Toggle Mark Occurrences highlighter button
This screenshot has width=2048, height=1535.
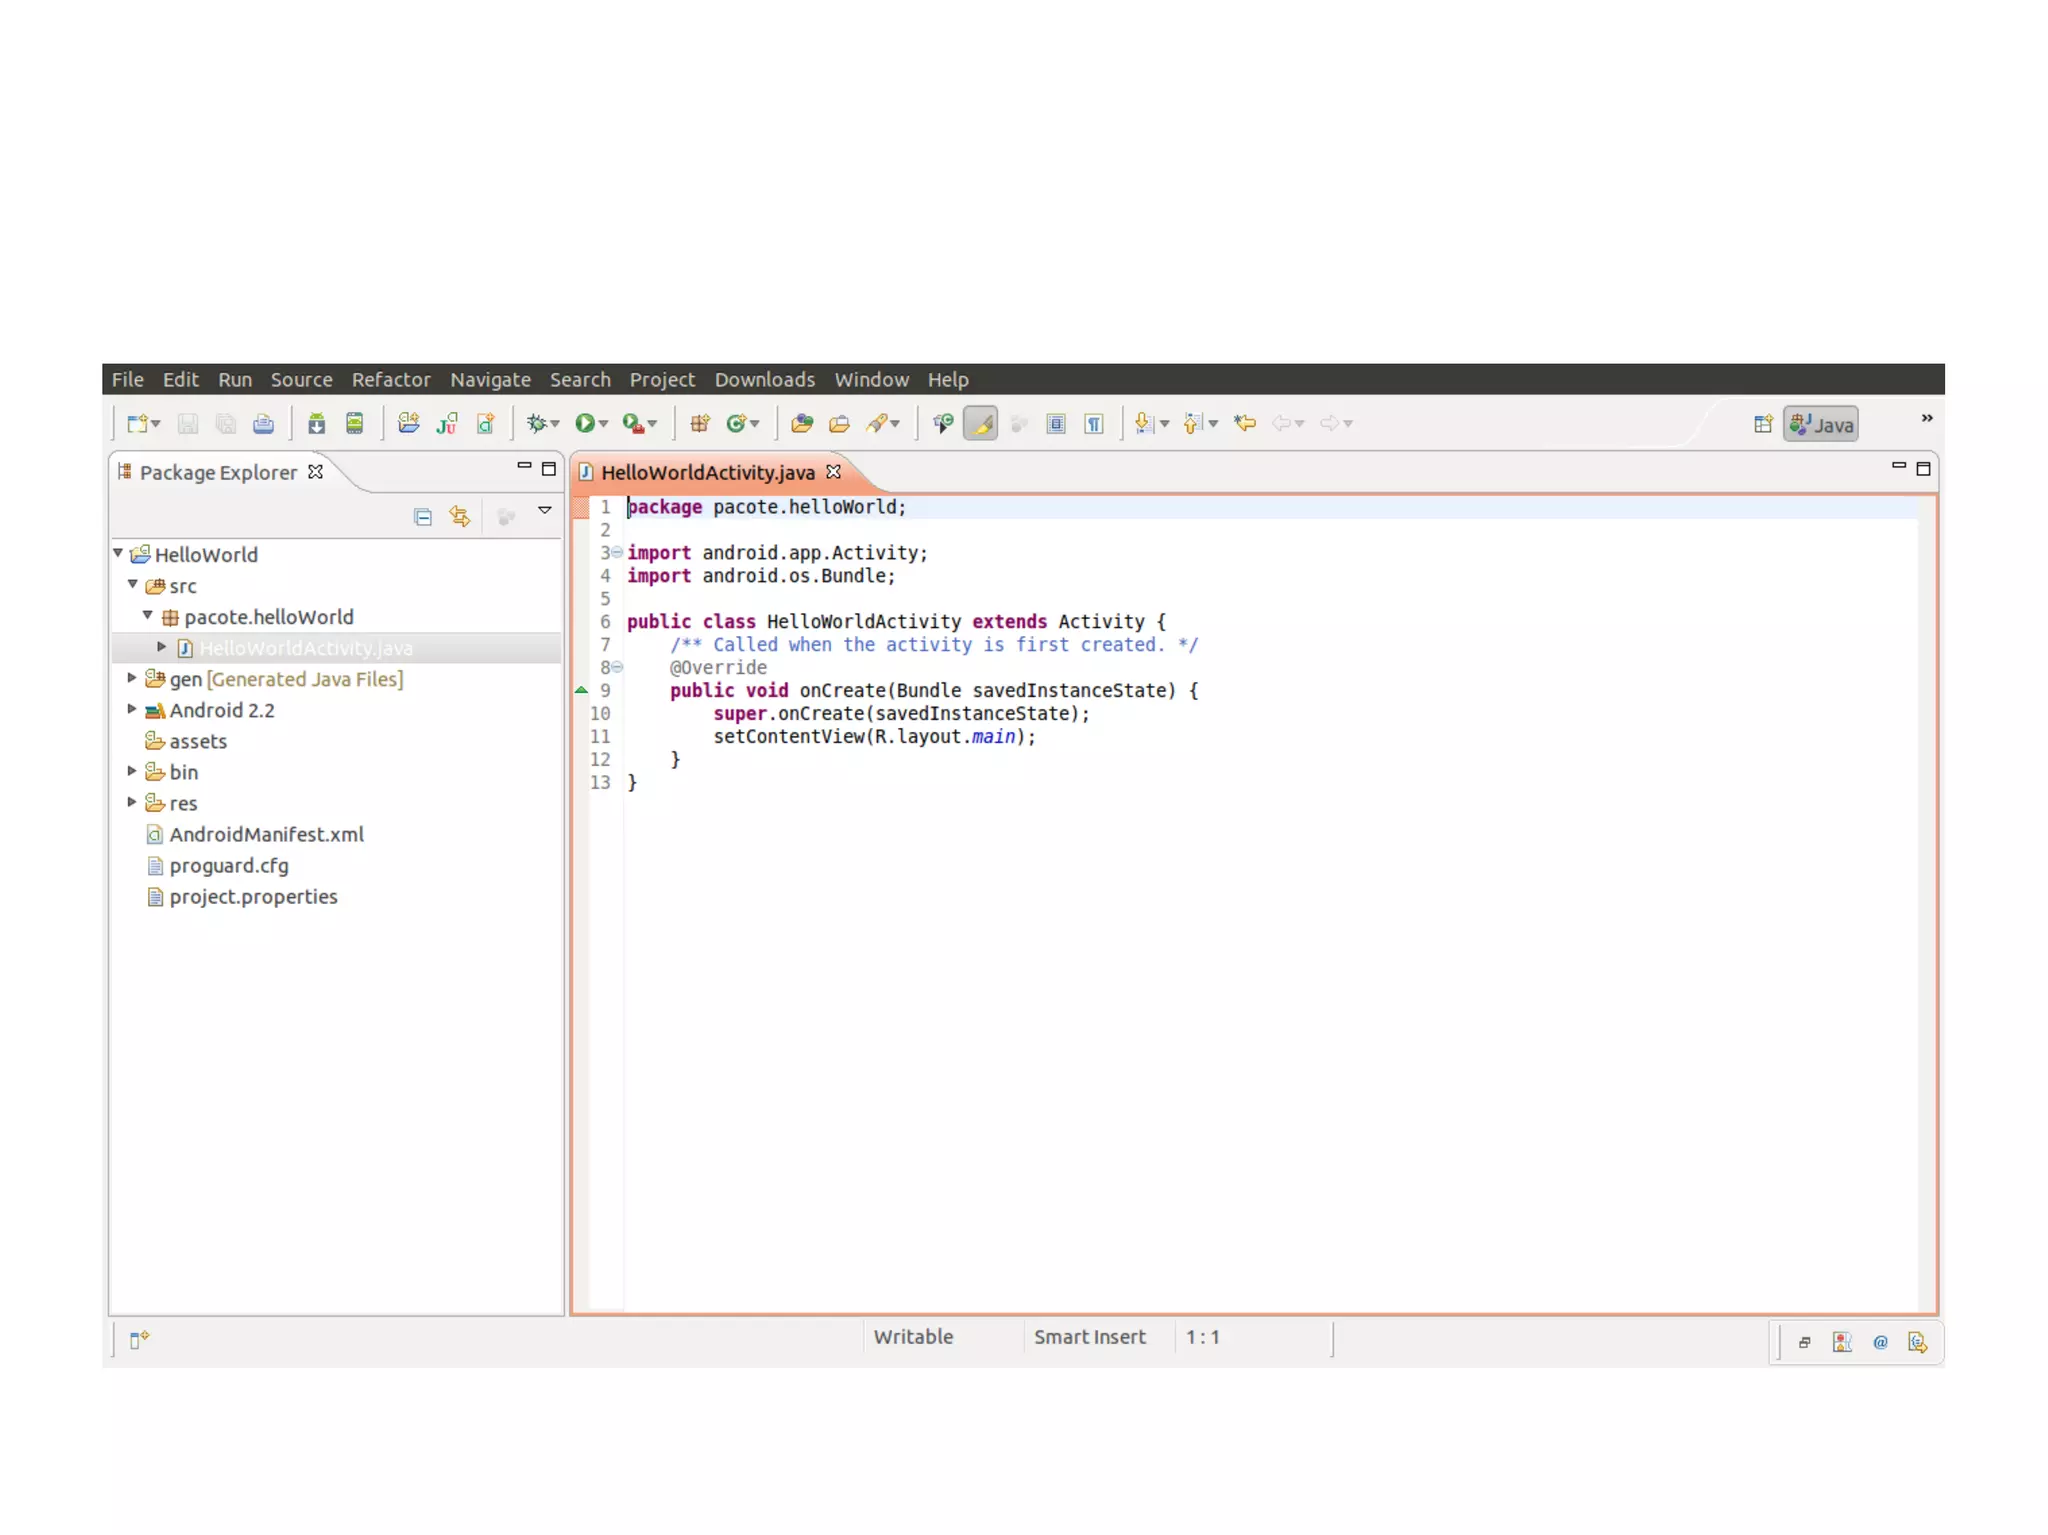(981, 424)
